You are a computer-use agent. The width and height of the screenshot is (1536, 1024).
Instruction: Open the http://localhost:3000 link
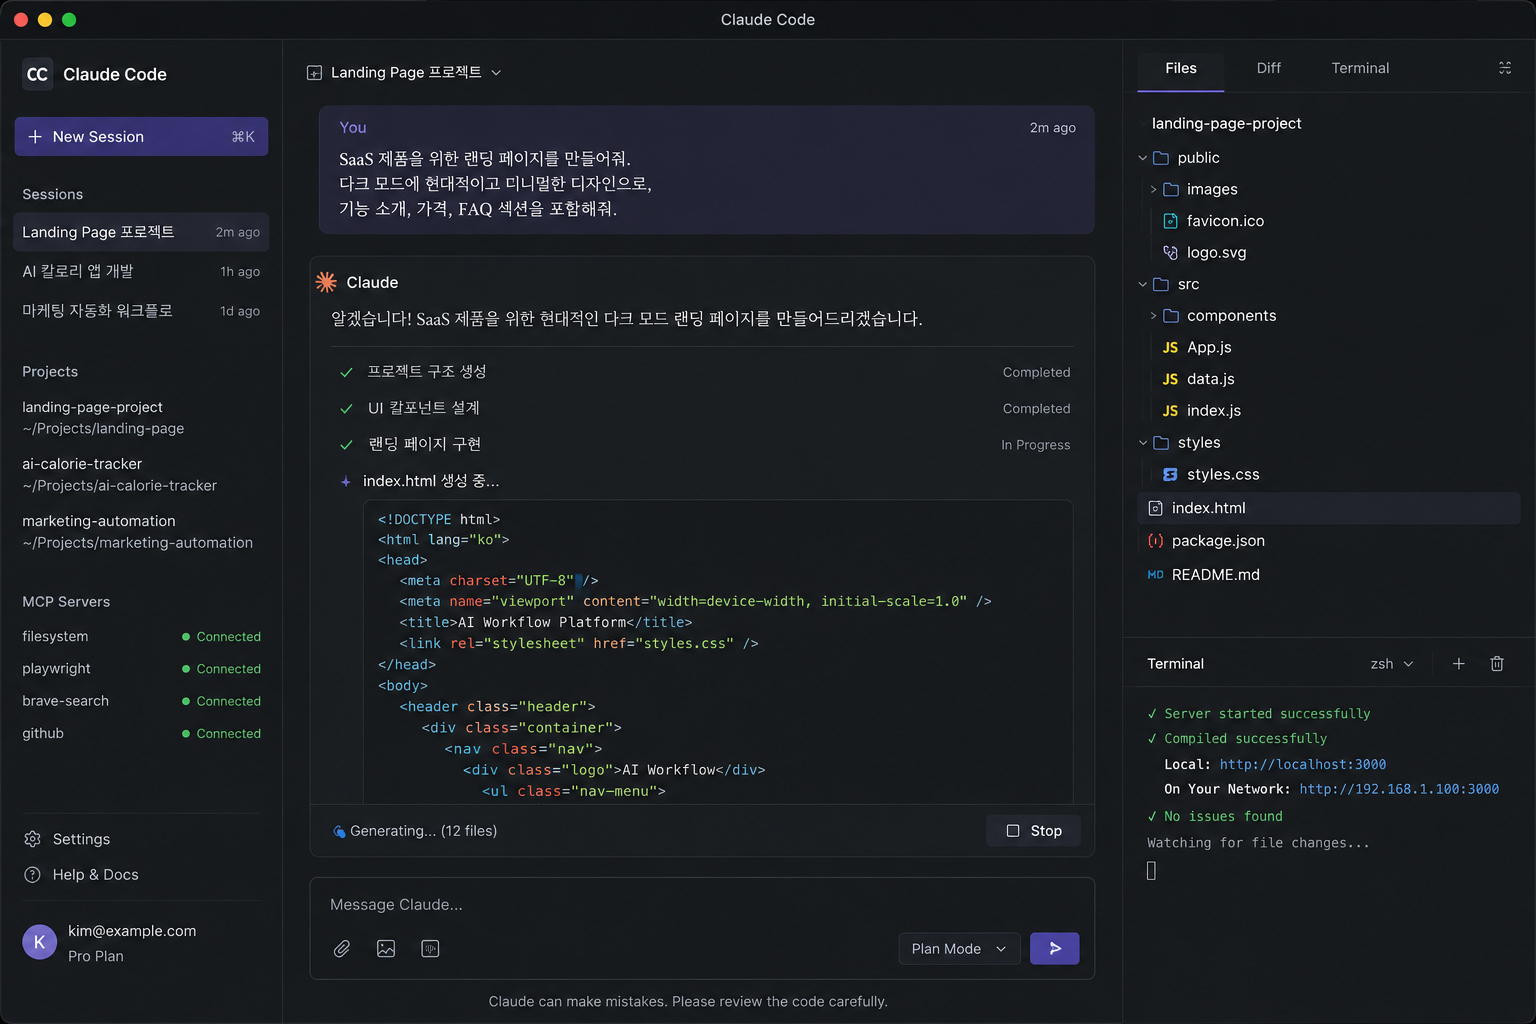1303,765
